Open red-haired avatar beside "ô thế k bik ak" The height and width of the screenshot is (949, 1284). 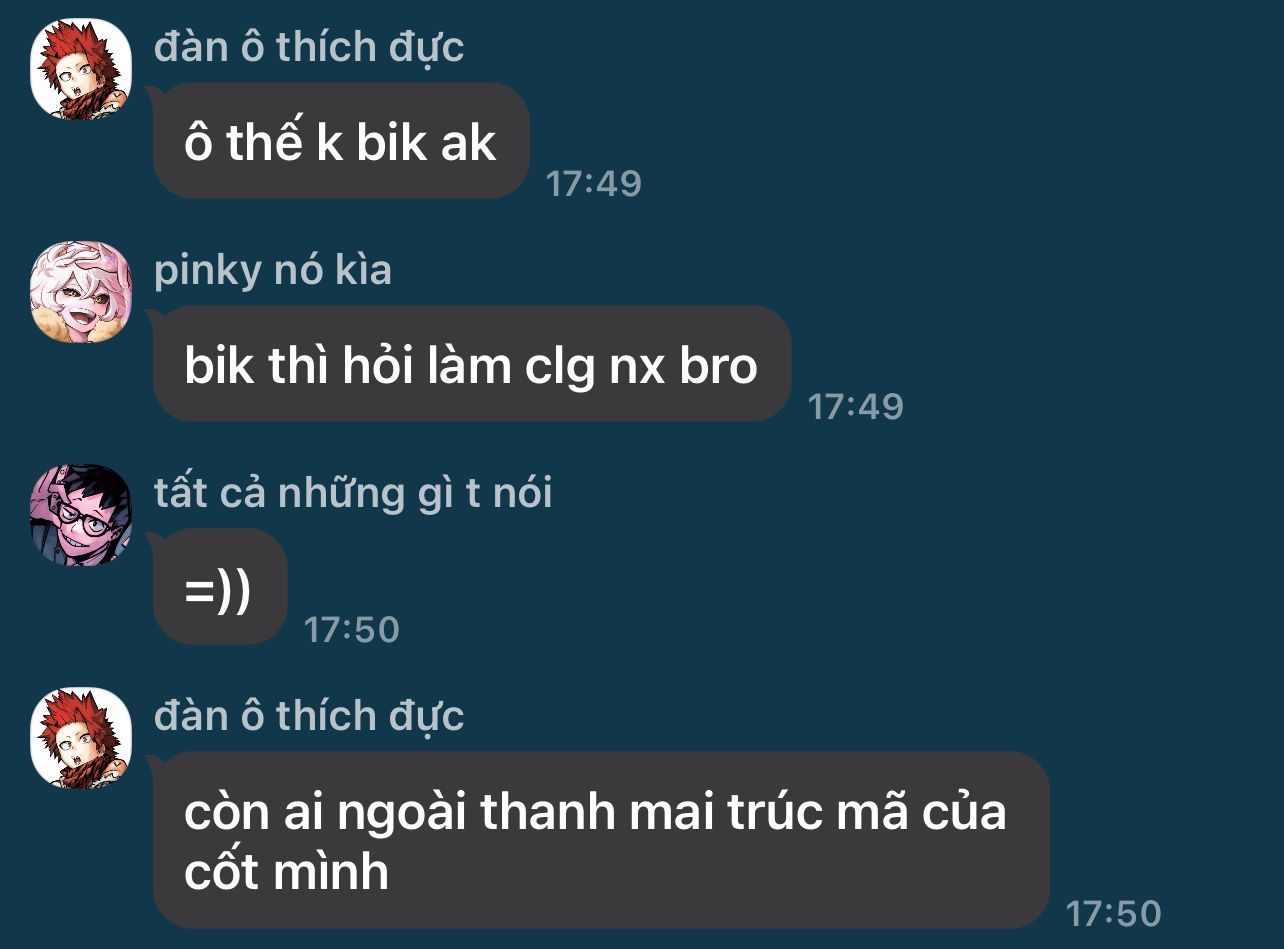(x=81, y=69)
